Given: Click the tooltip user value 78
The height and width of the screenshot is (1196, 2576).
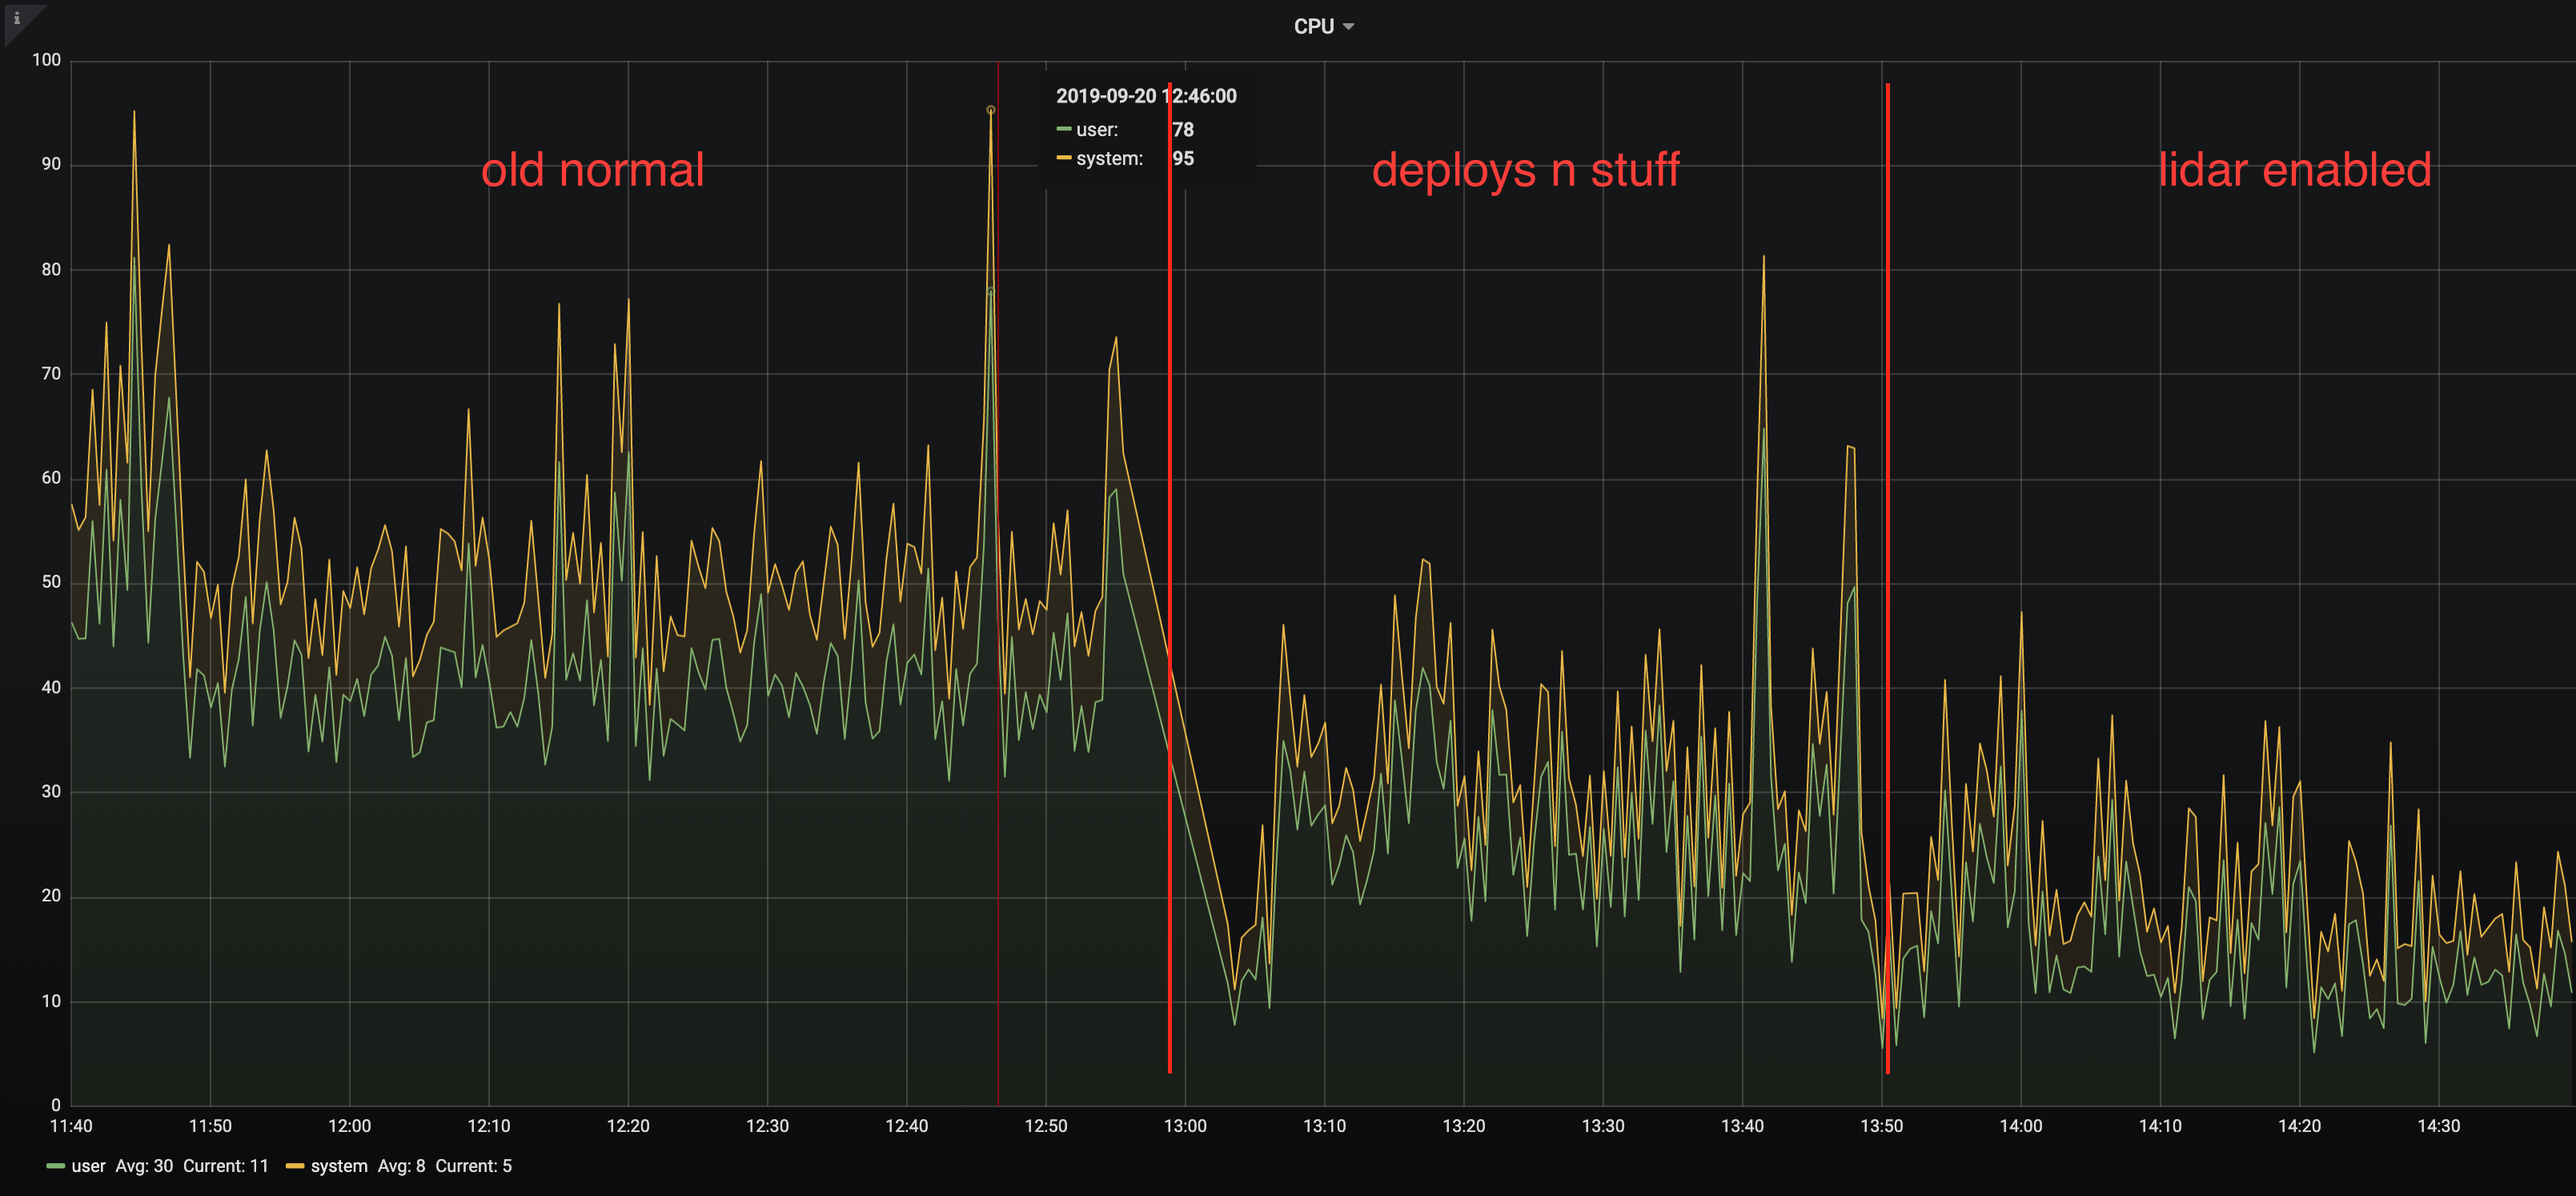Looking at the screenshot, I should (x=1183, y=130).
